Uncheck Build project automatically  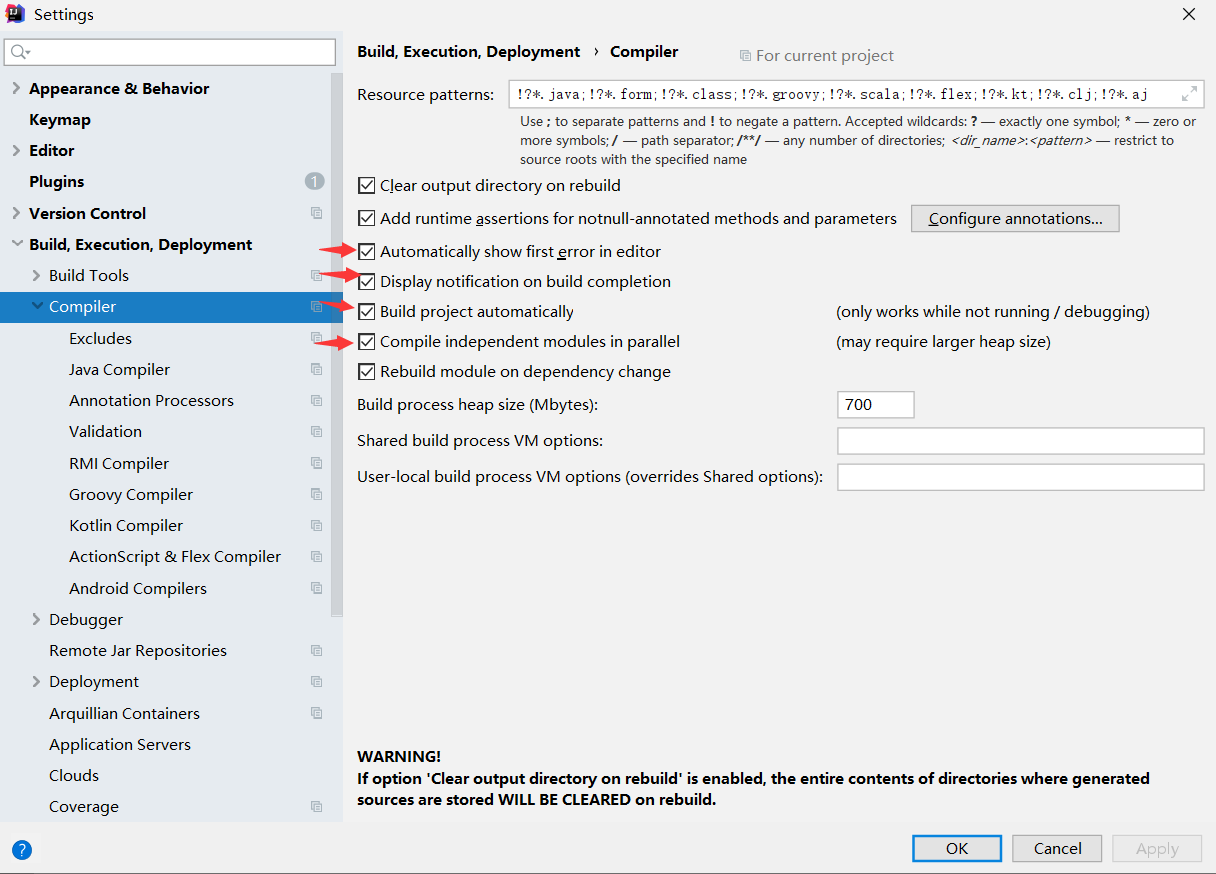[367, 311]
